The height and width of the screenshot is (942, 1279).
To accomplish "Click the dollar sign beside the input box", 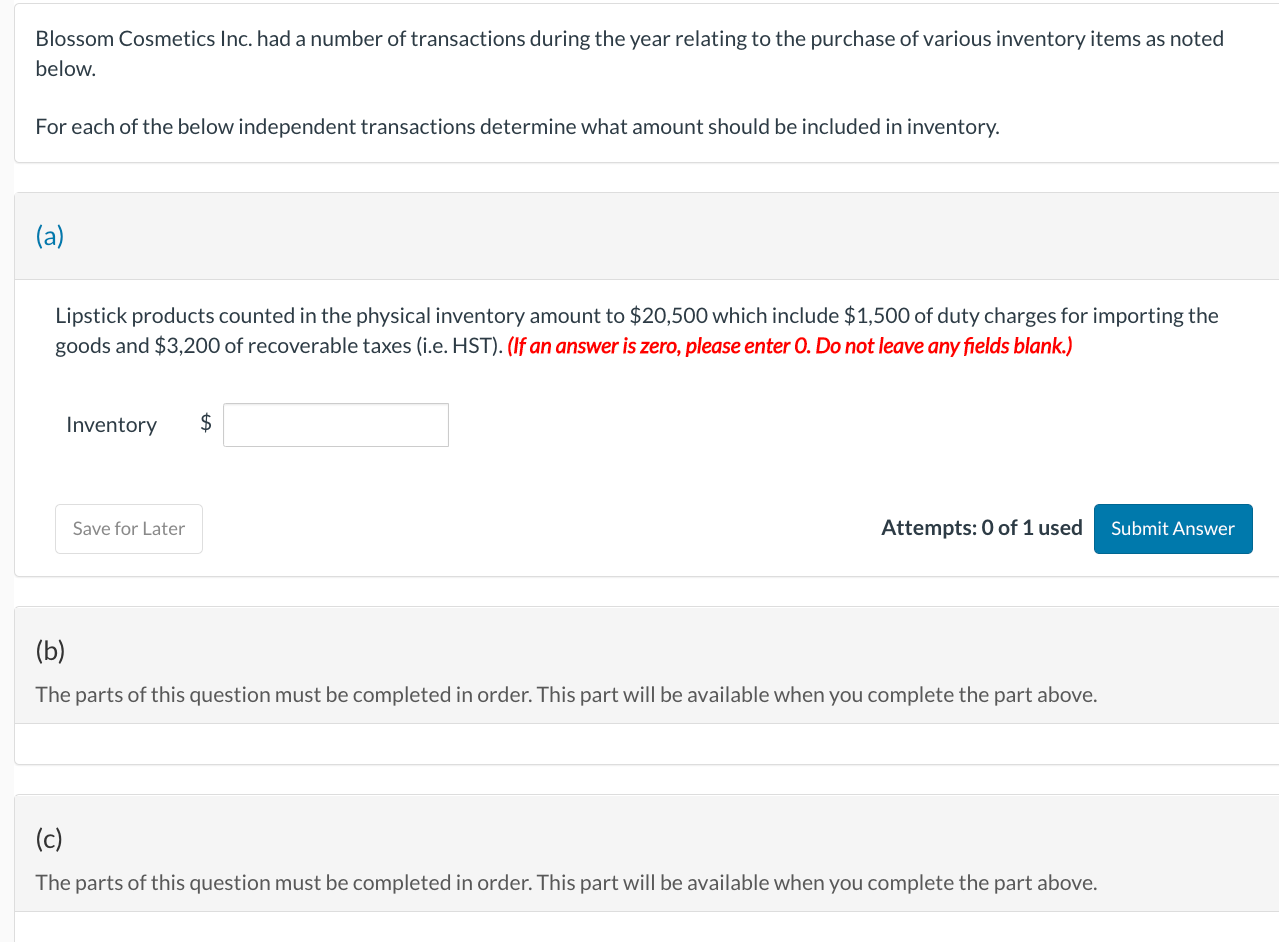I will tap(206, 424).
